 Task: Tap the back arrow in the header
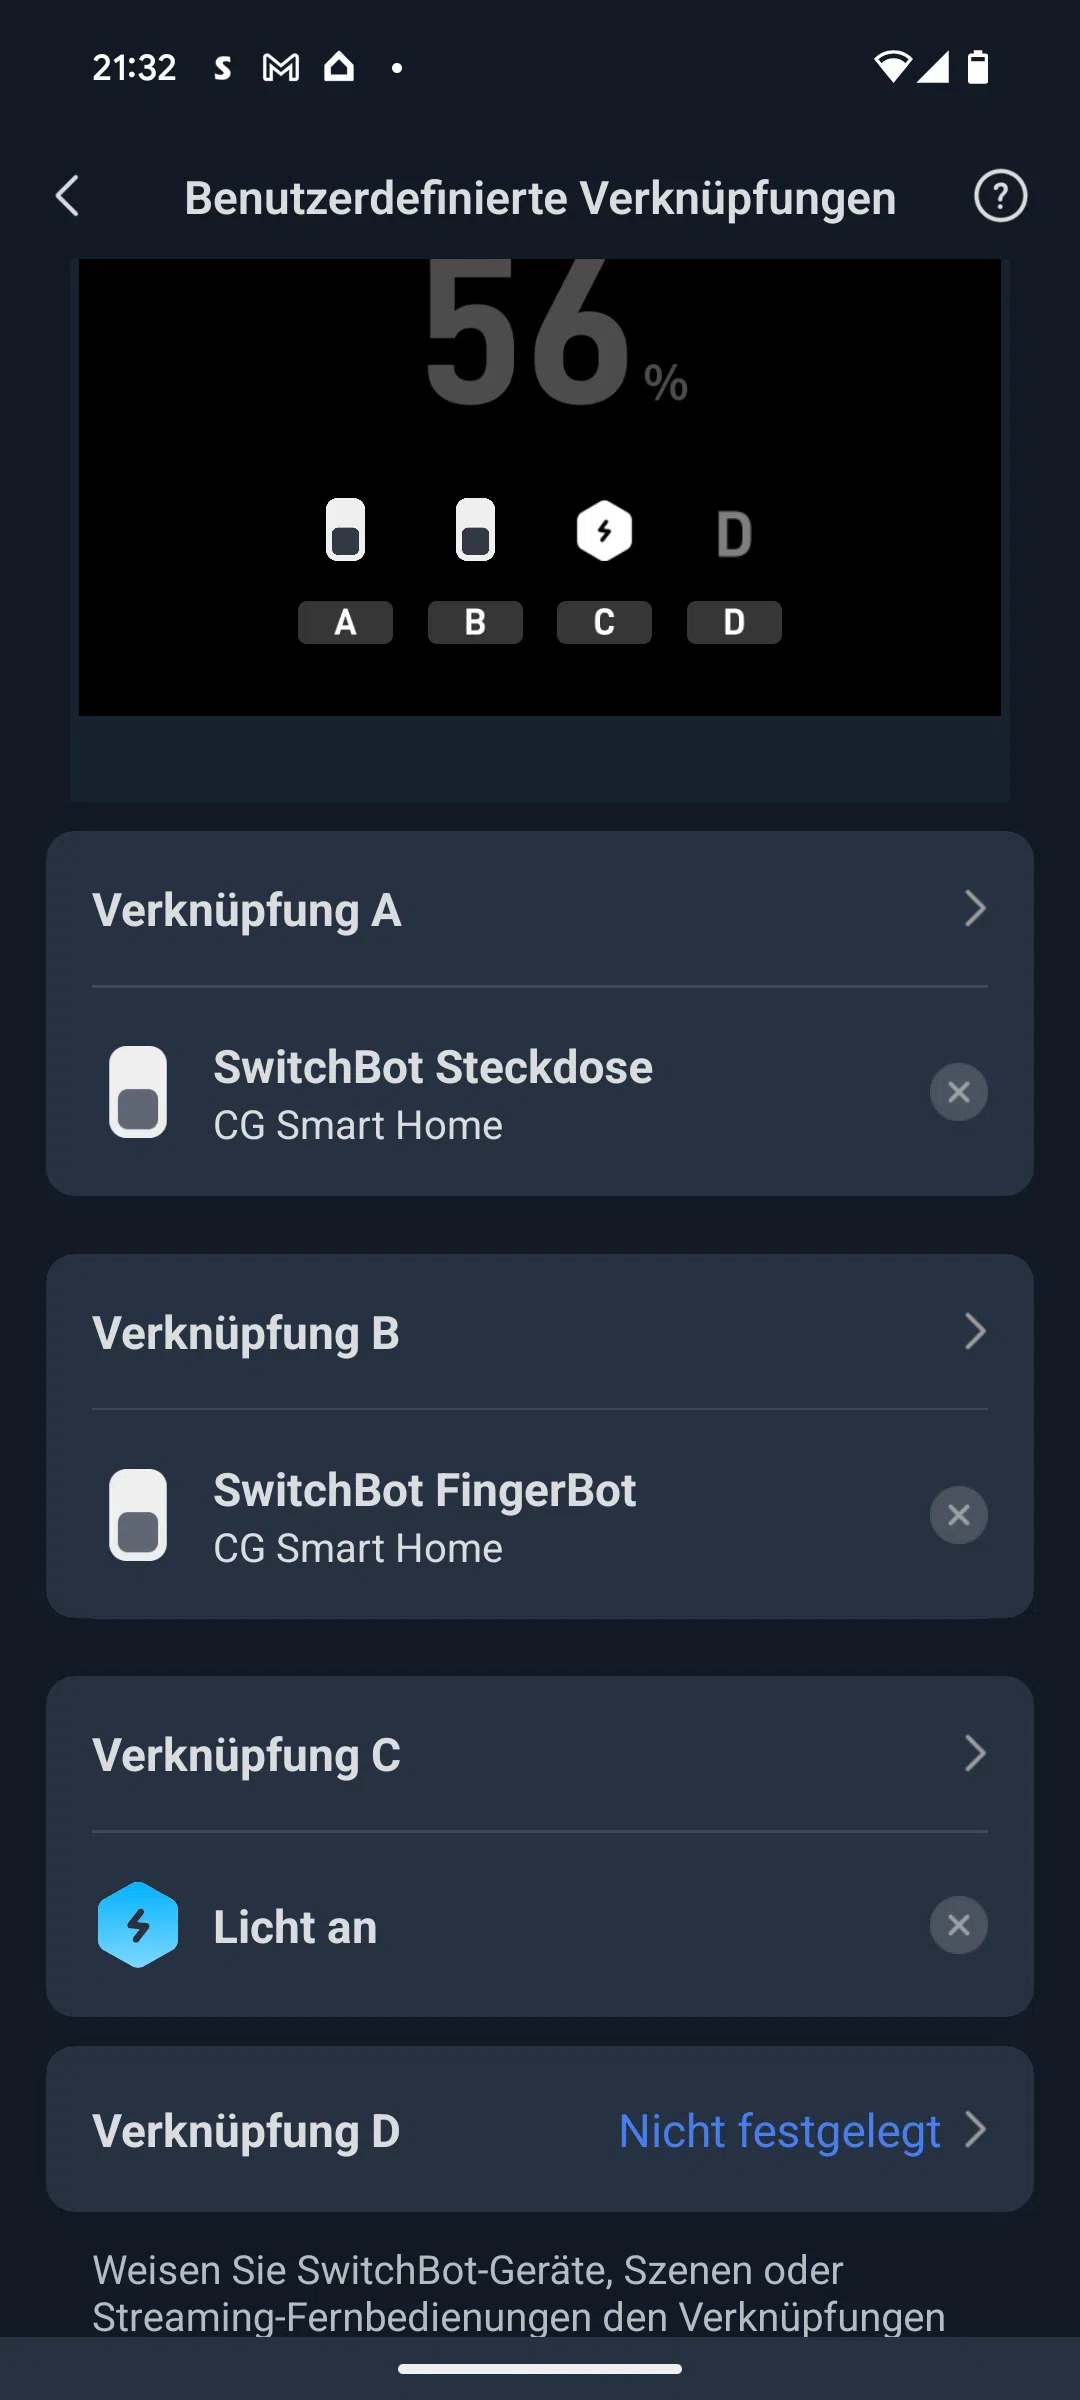68,197
